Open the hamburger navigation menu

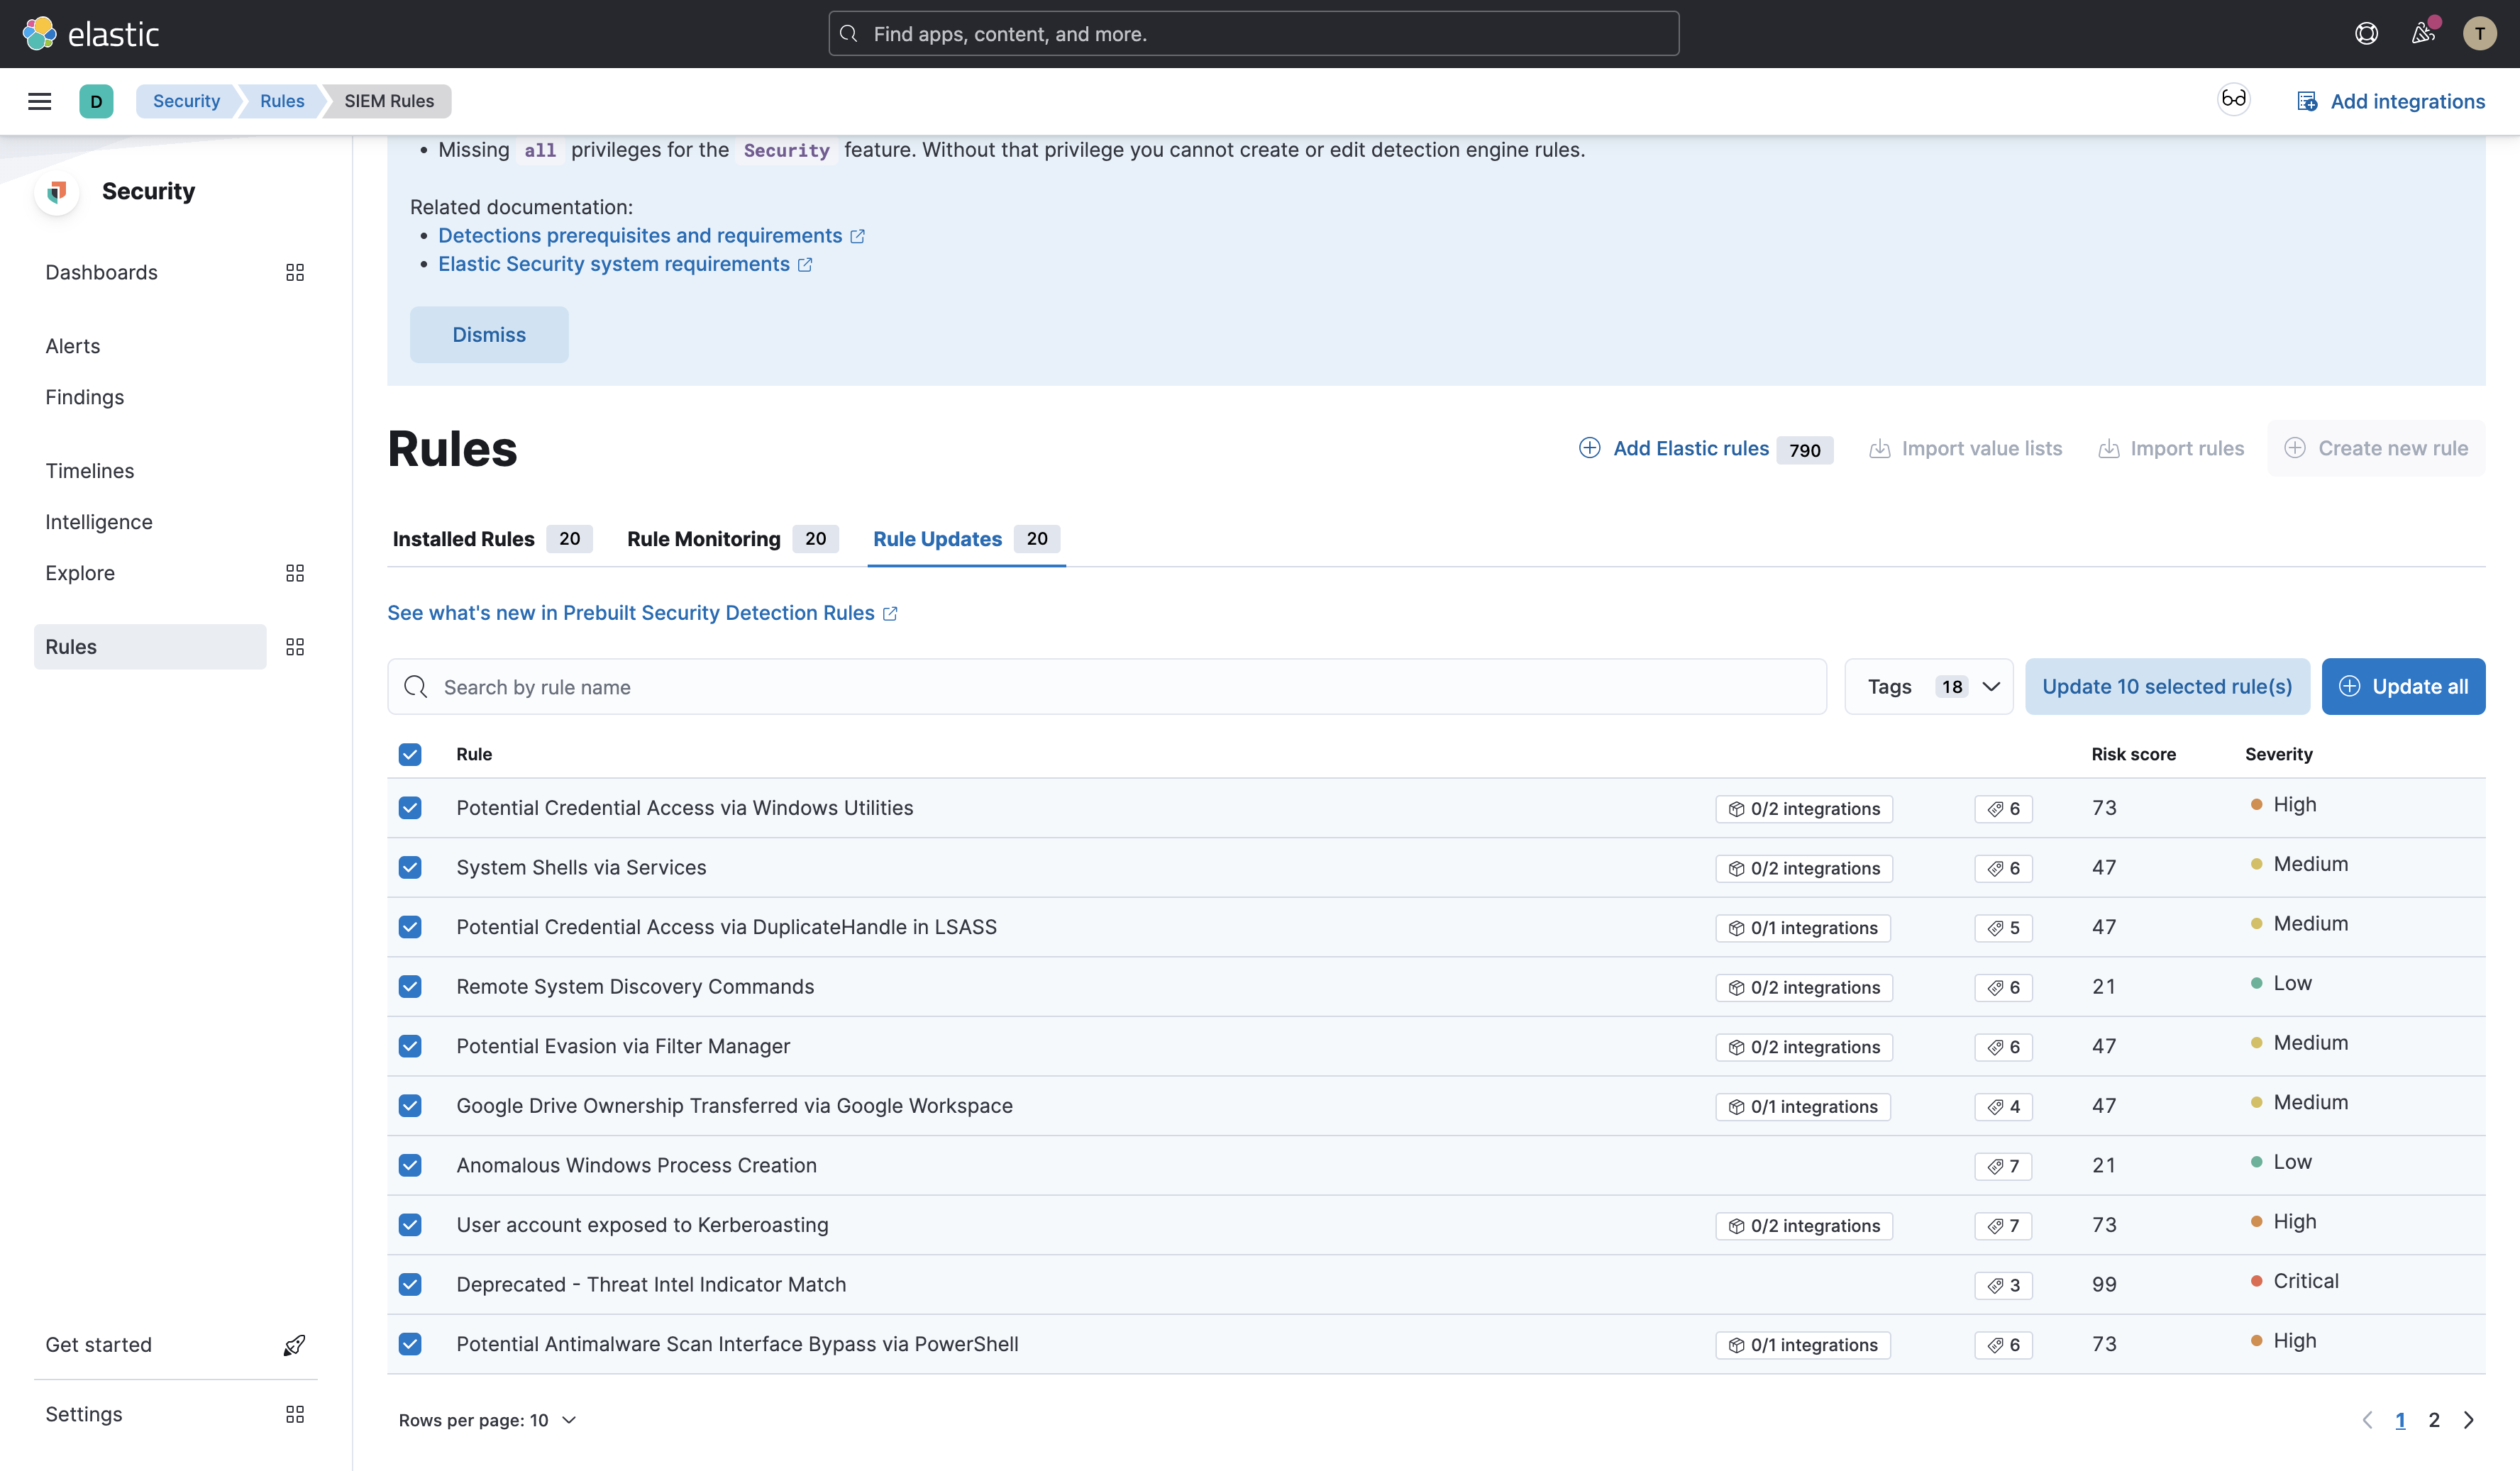(x=39, y=101)
